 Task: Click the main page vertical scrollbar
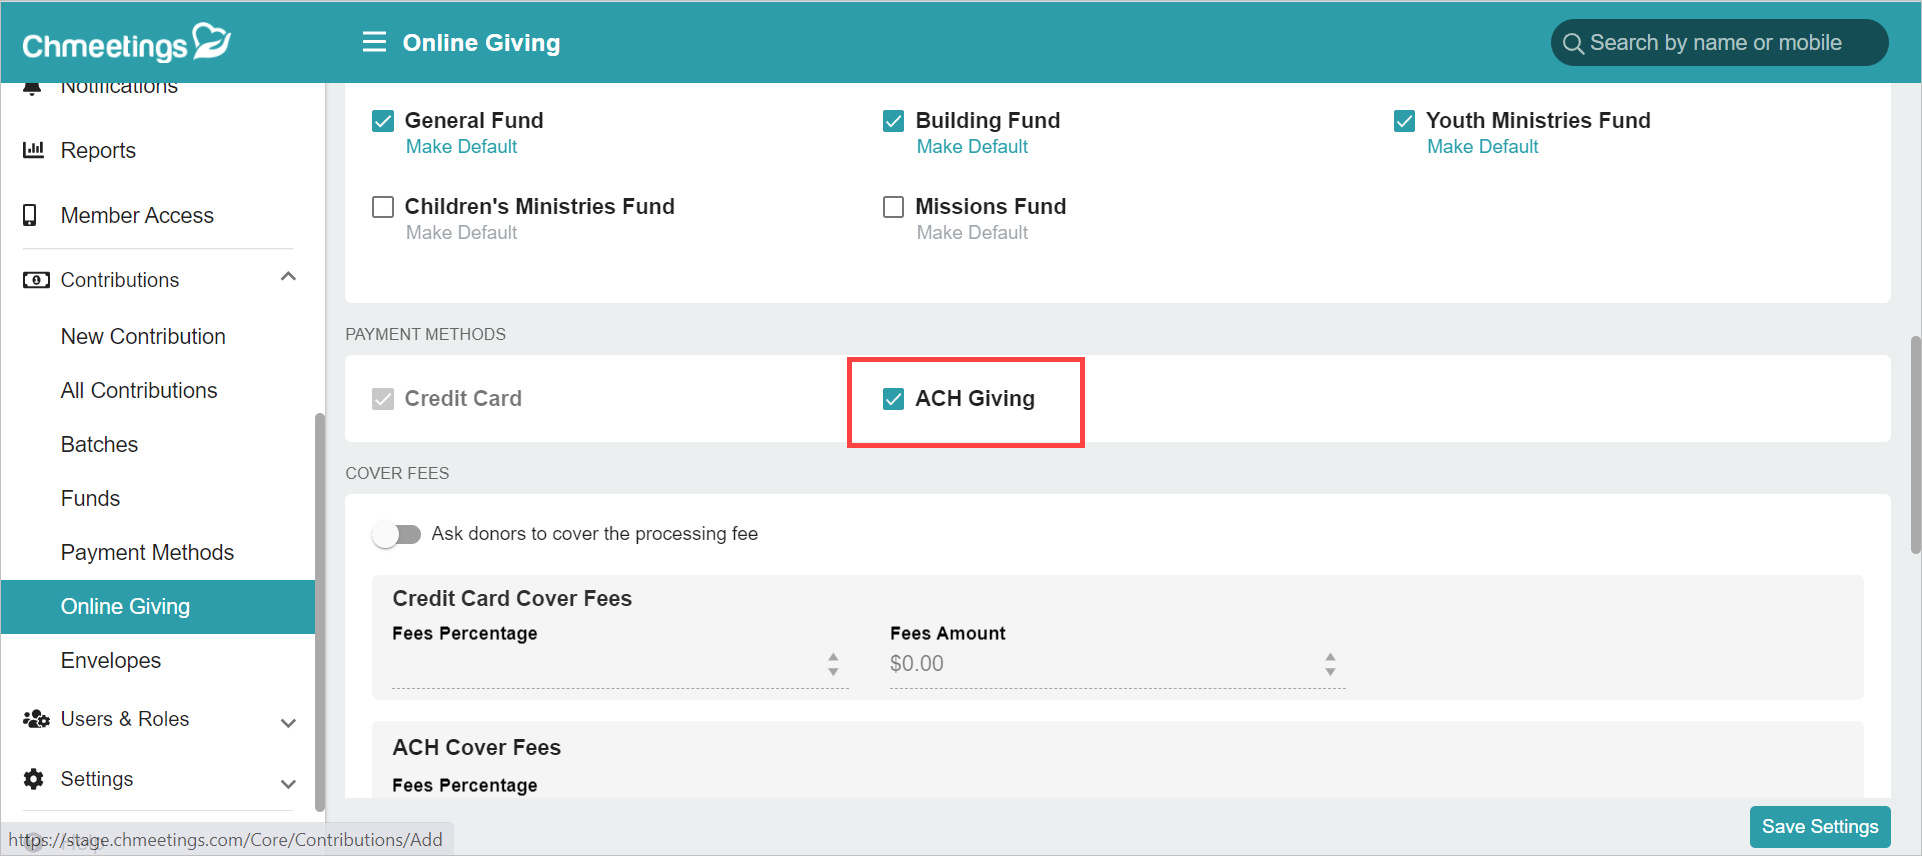1915,445
